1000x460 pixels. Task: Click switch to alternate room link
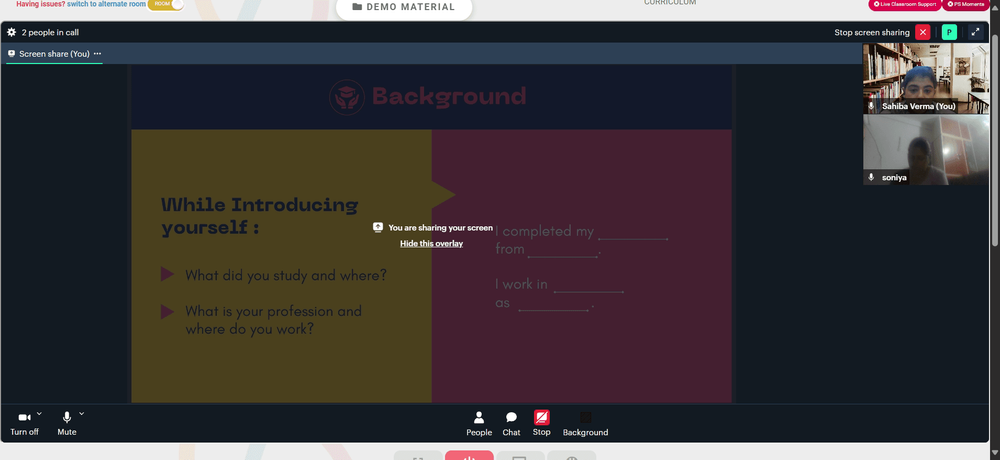pyautogui.click(x=105, y=3)
